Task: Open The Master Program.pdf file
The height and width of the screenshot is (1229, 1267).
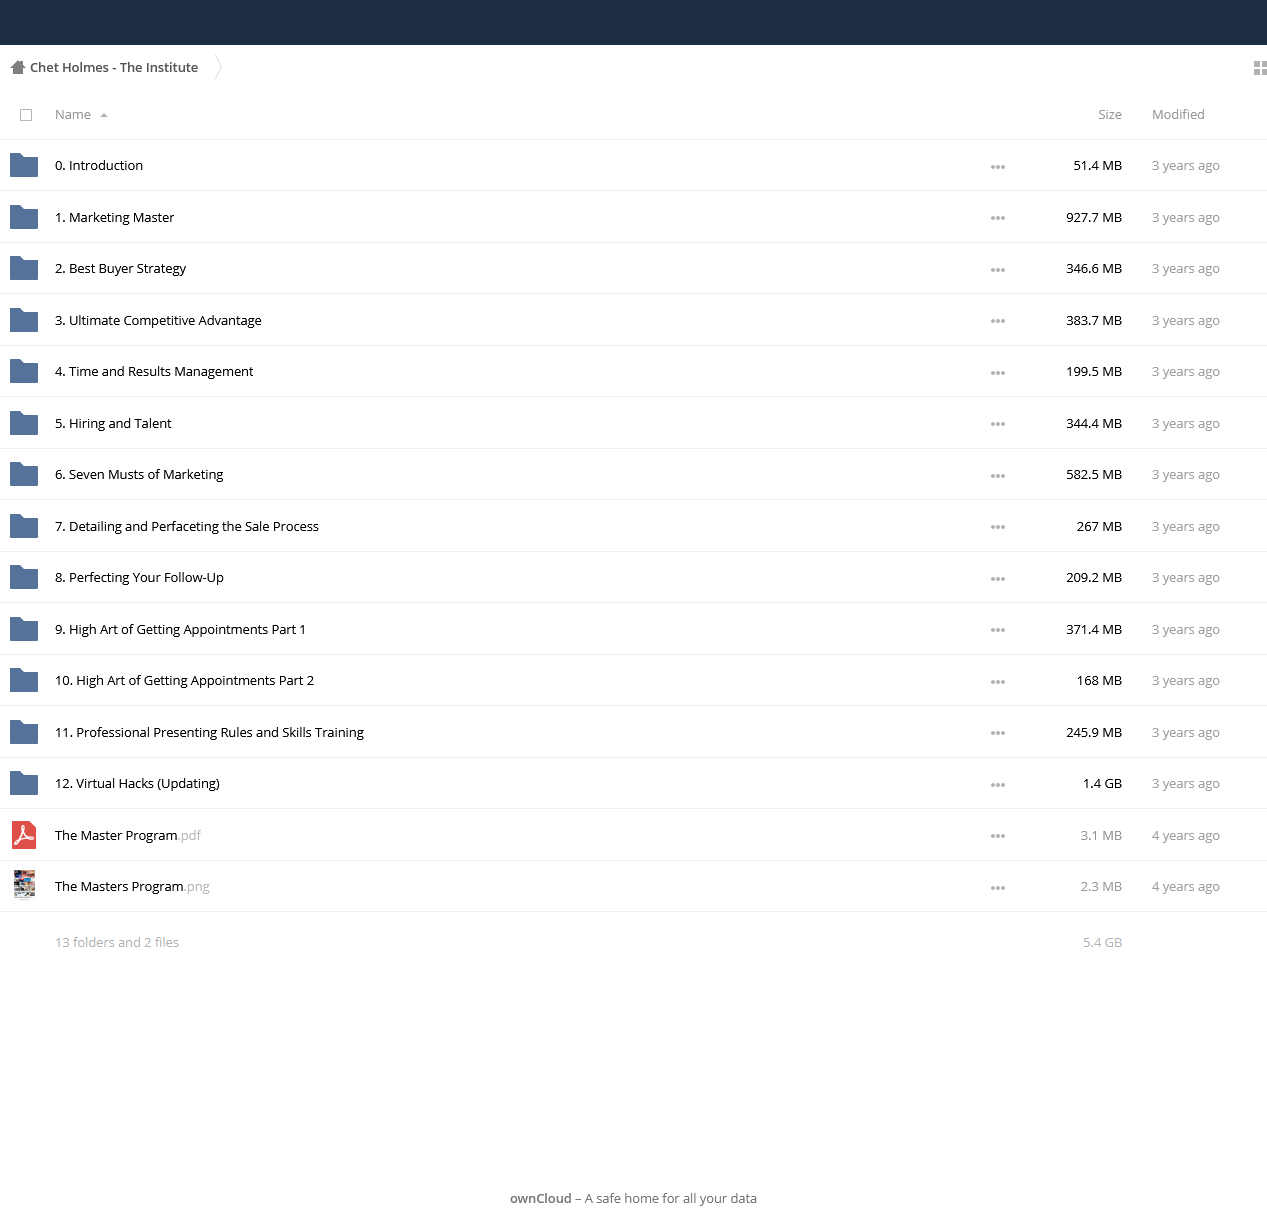Action: 128,836
